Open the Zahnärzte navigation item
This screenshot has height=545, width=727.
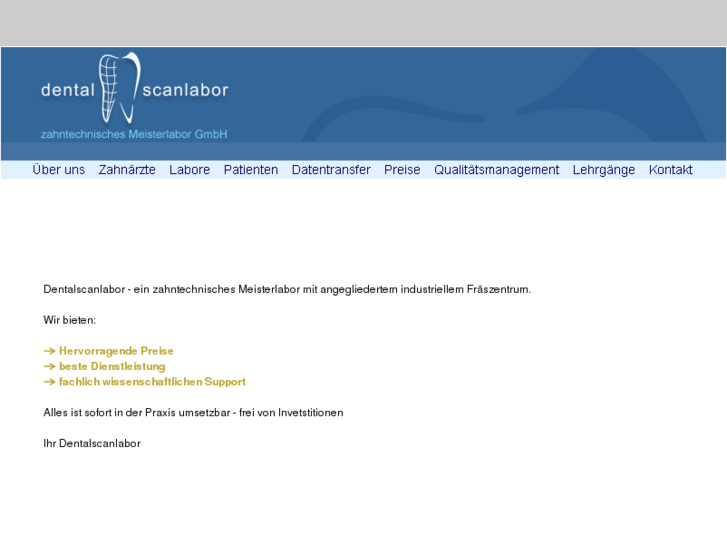pyautogui.click(x=127, y=170)
